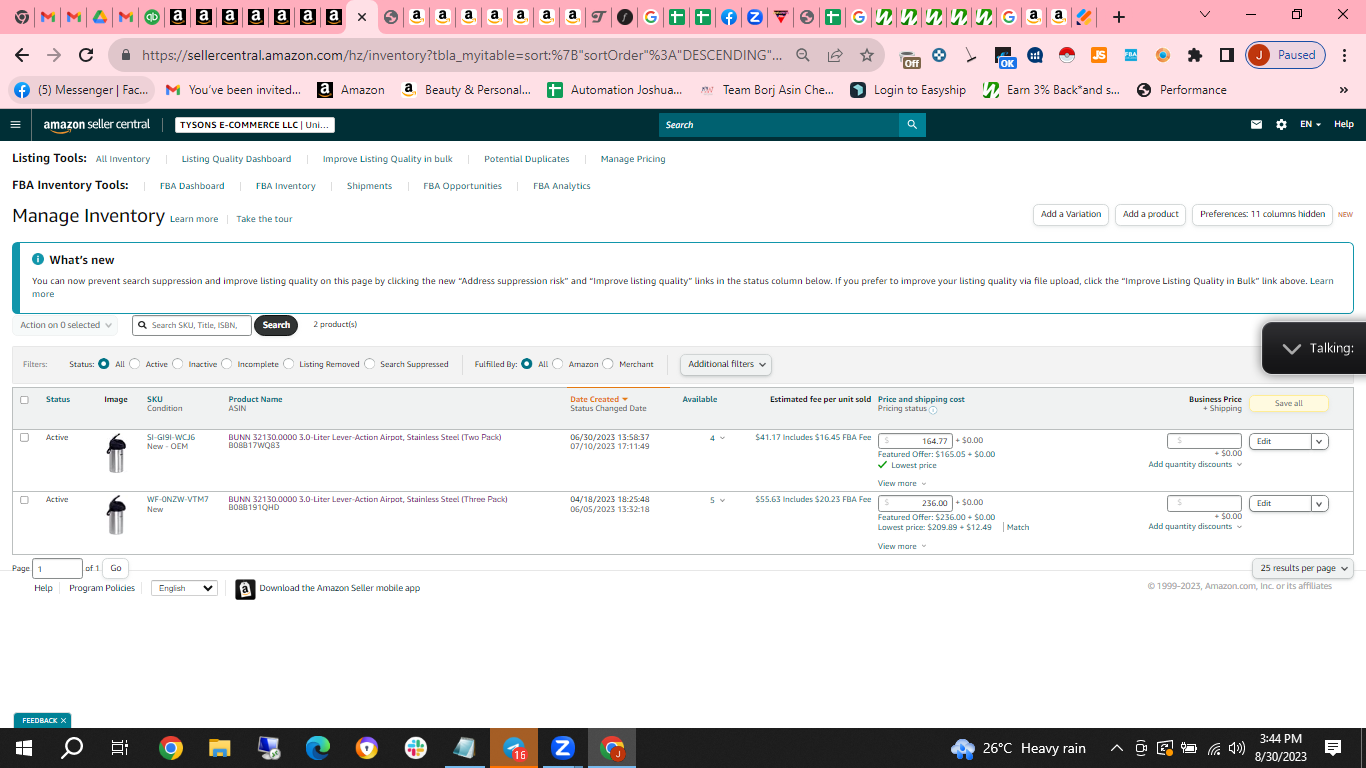Click the Take the tour link
1366x768 pixels.
click(264, 219)
